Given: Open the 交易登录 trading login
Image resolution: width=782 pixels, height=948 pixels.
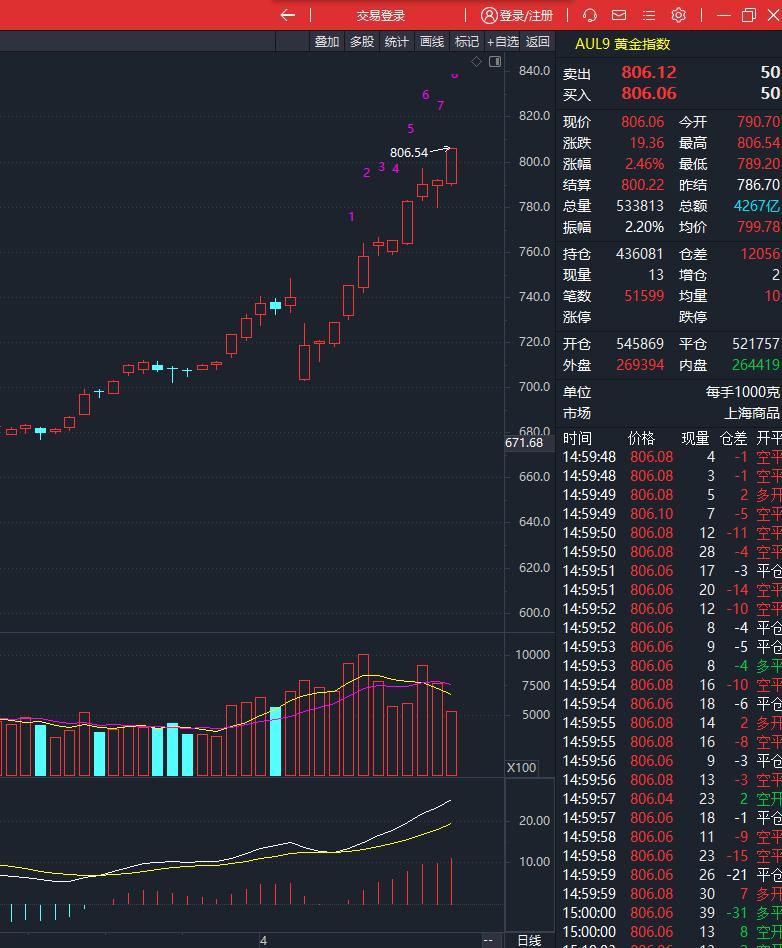Looking at the screenshot, I should coord(380,15).
